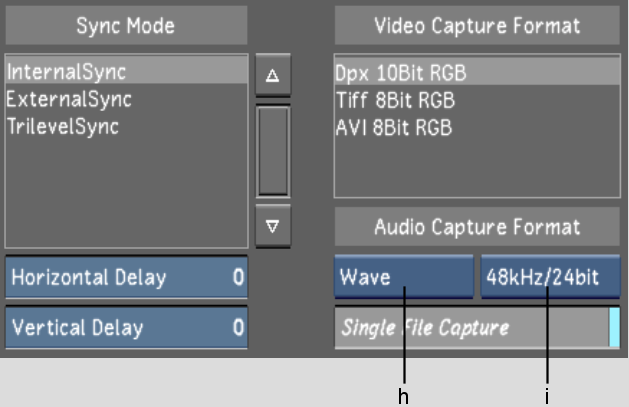Screen dimensions: 629x407
Task: Click the Horizontal Delay label
Action: 90,277
